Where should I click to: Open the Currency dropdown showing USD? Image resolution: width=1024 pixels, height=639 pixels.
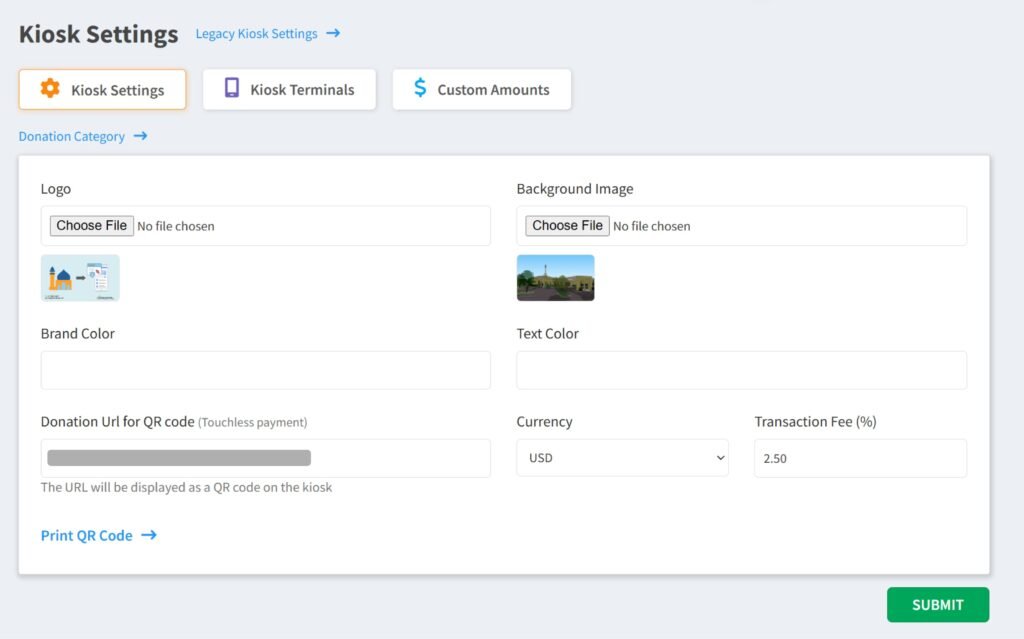tap(622, 458)
